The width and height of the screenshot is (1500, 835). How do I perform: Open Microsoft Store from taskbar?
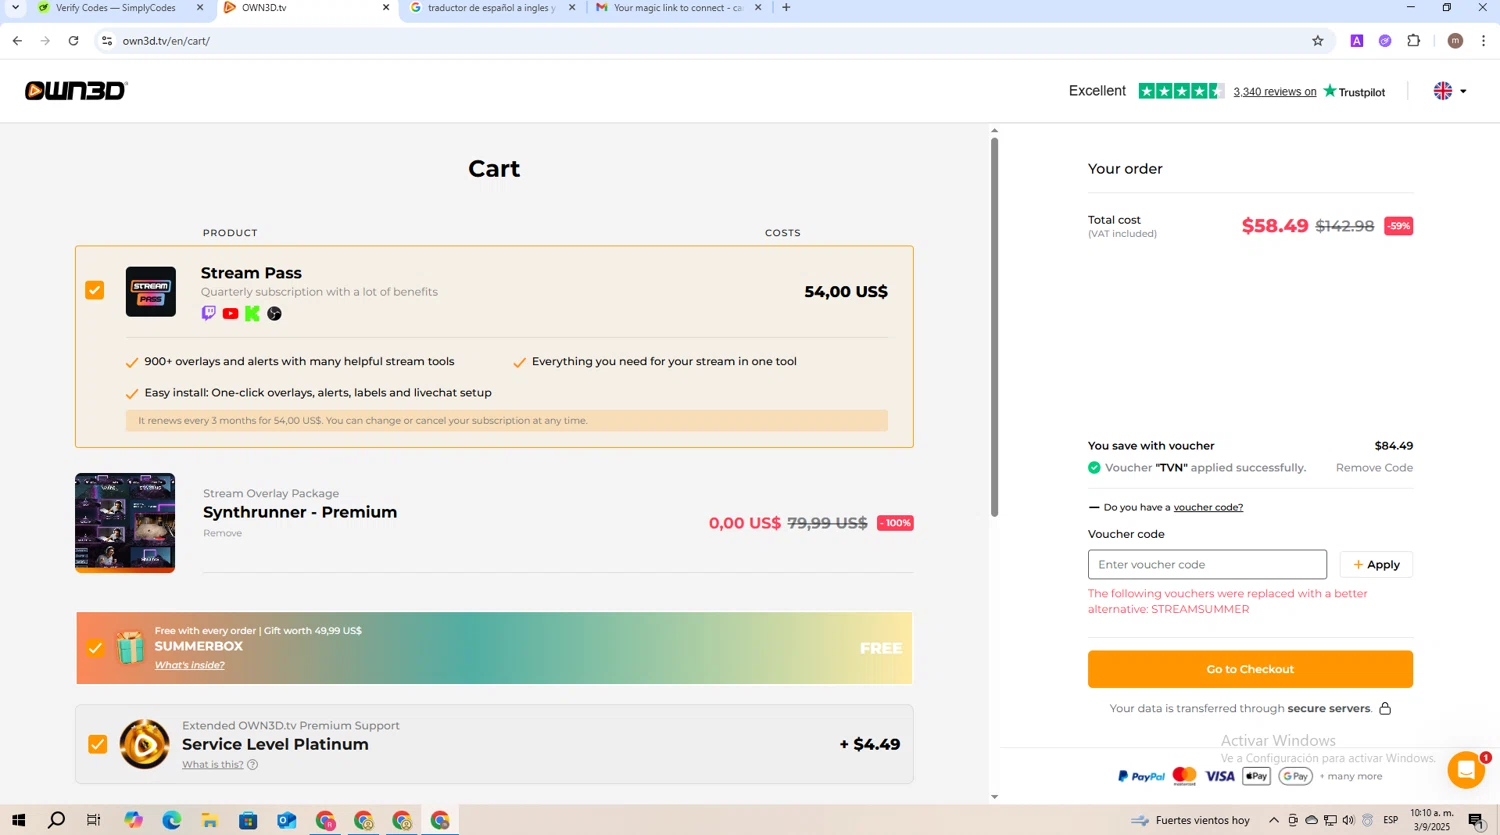click(x=248, y=820)
